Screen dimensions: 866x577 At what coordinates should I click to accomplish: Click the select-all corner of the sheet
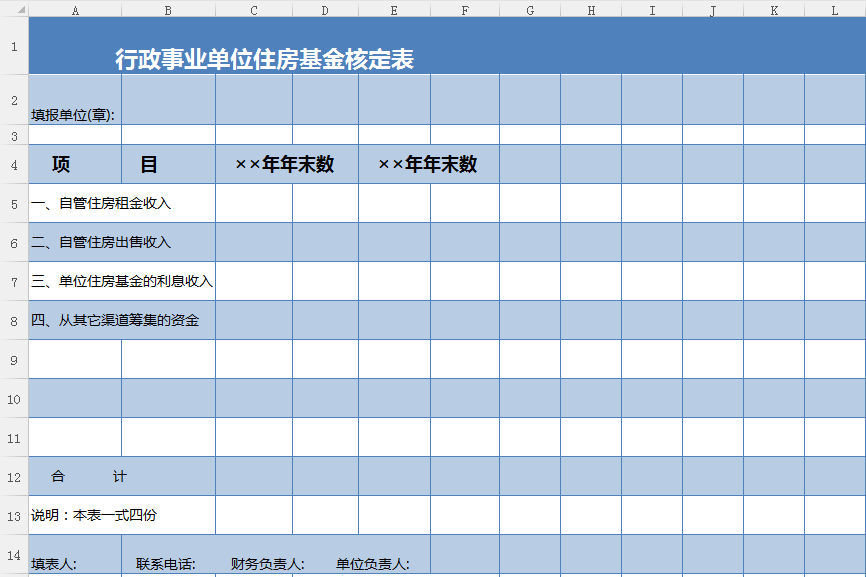coord(14,9)
